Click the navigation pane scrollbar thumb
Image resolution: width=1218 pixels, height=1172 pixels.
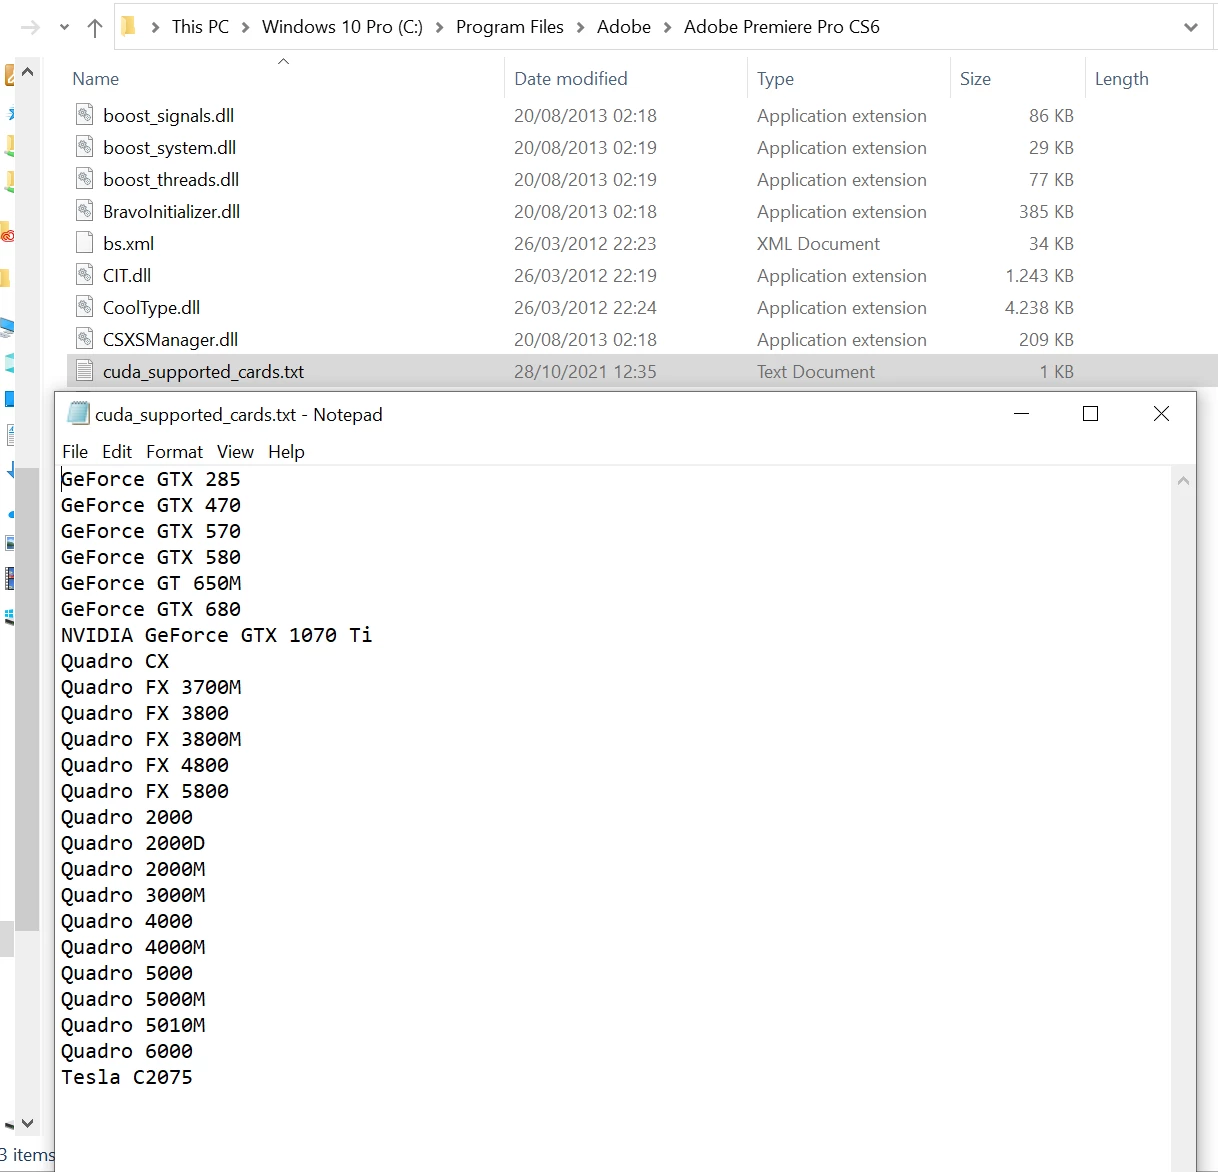(27, 699)
